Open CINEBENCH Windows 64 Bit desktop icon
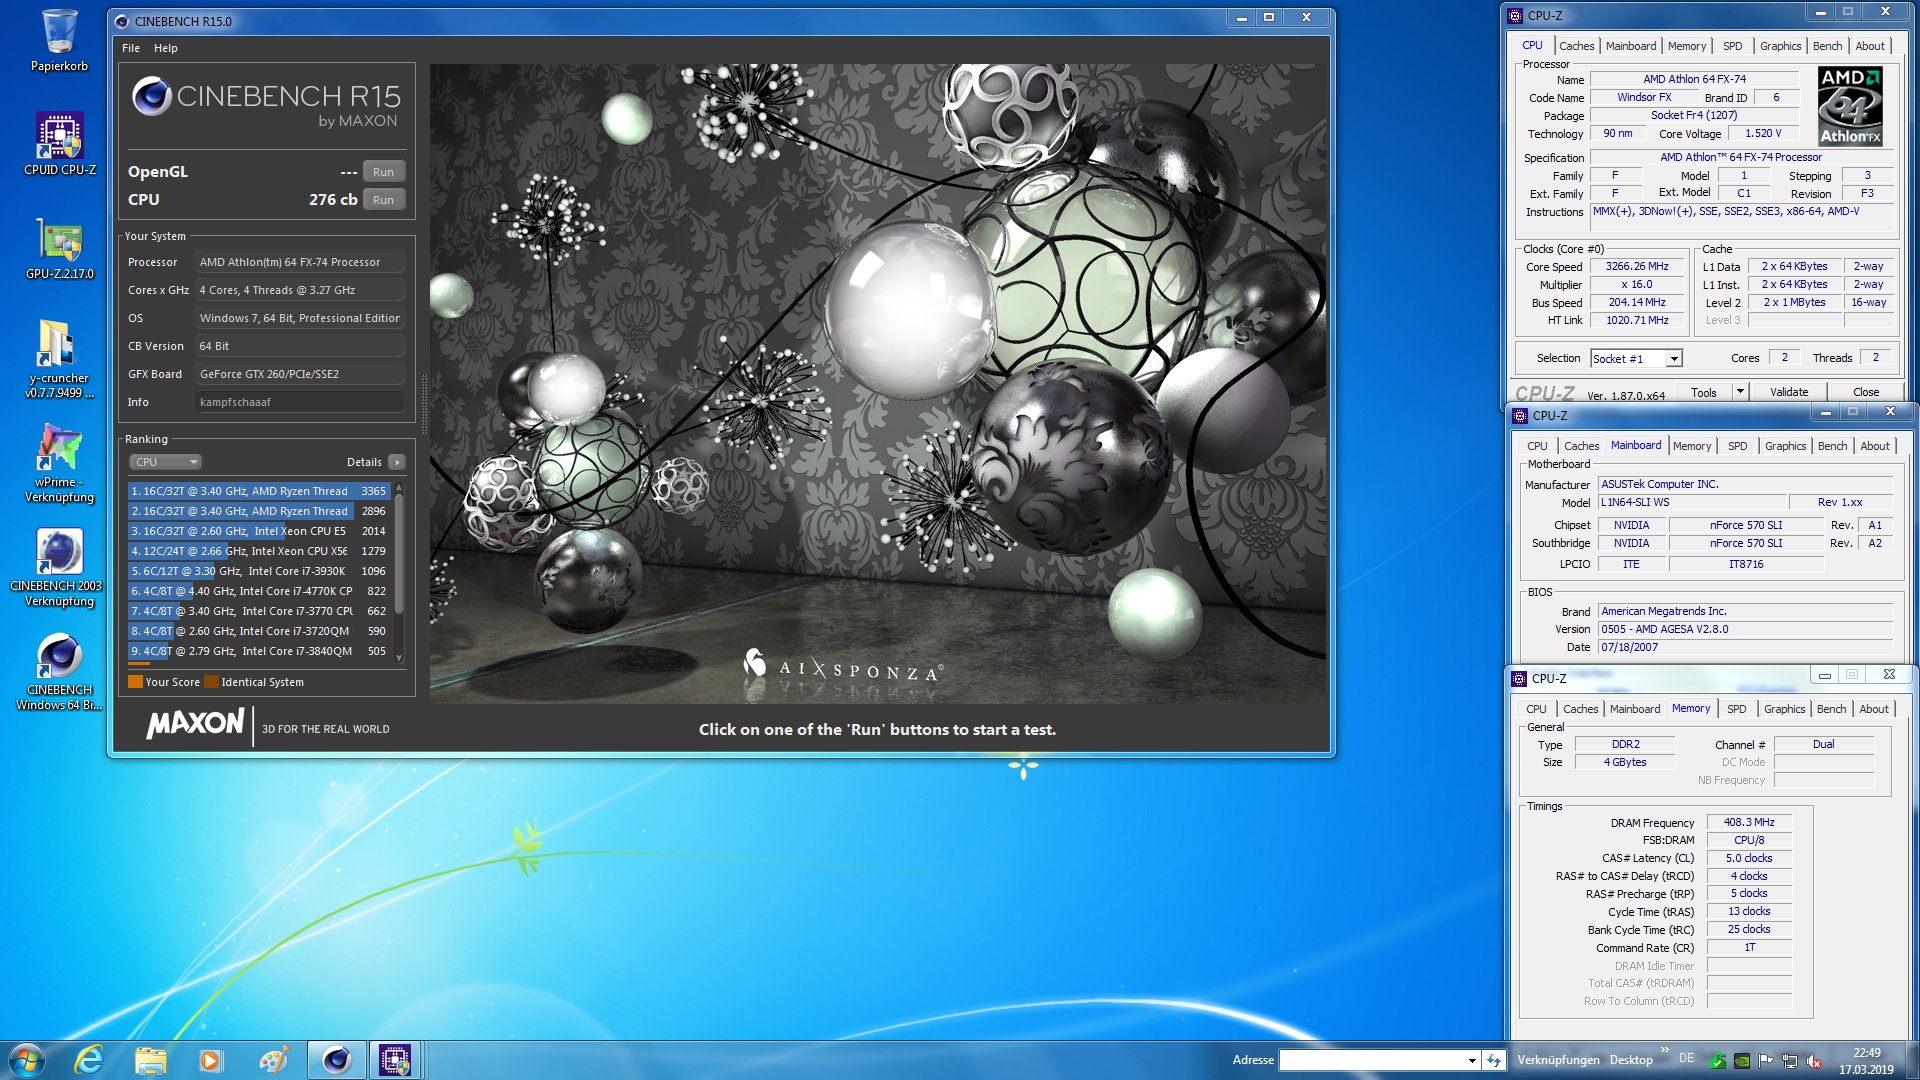Screen dimensions: 1920x1080 coord(59,672)
